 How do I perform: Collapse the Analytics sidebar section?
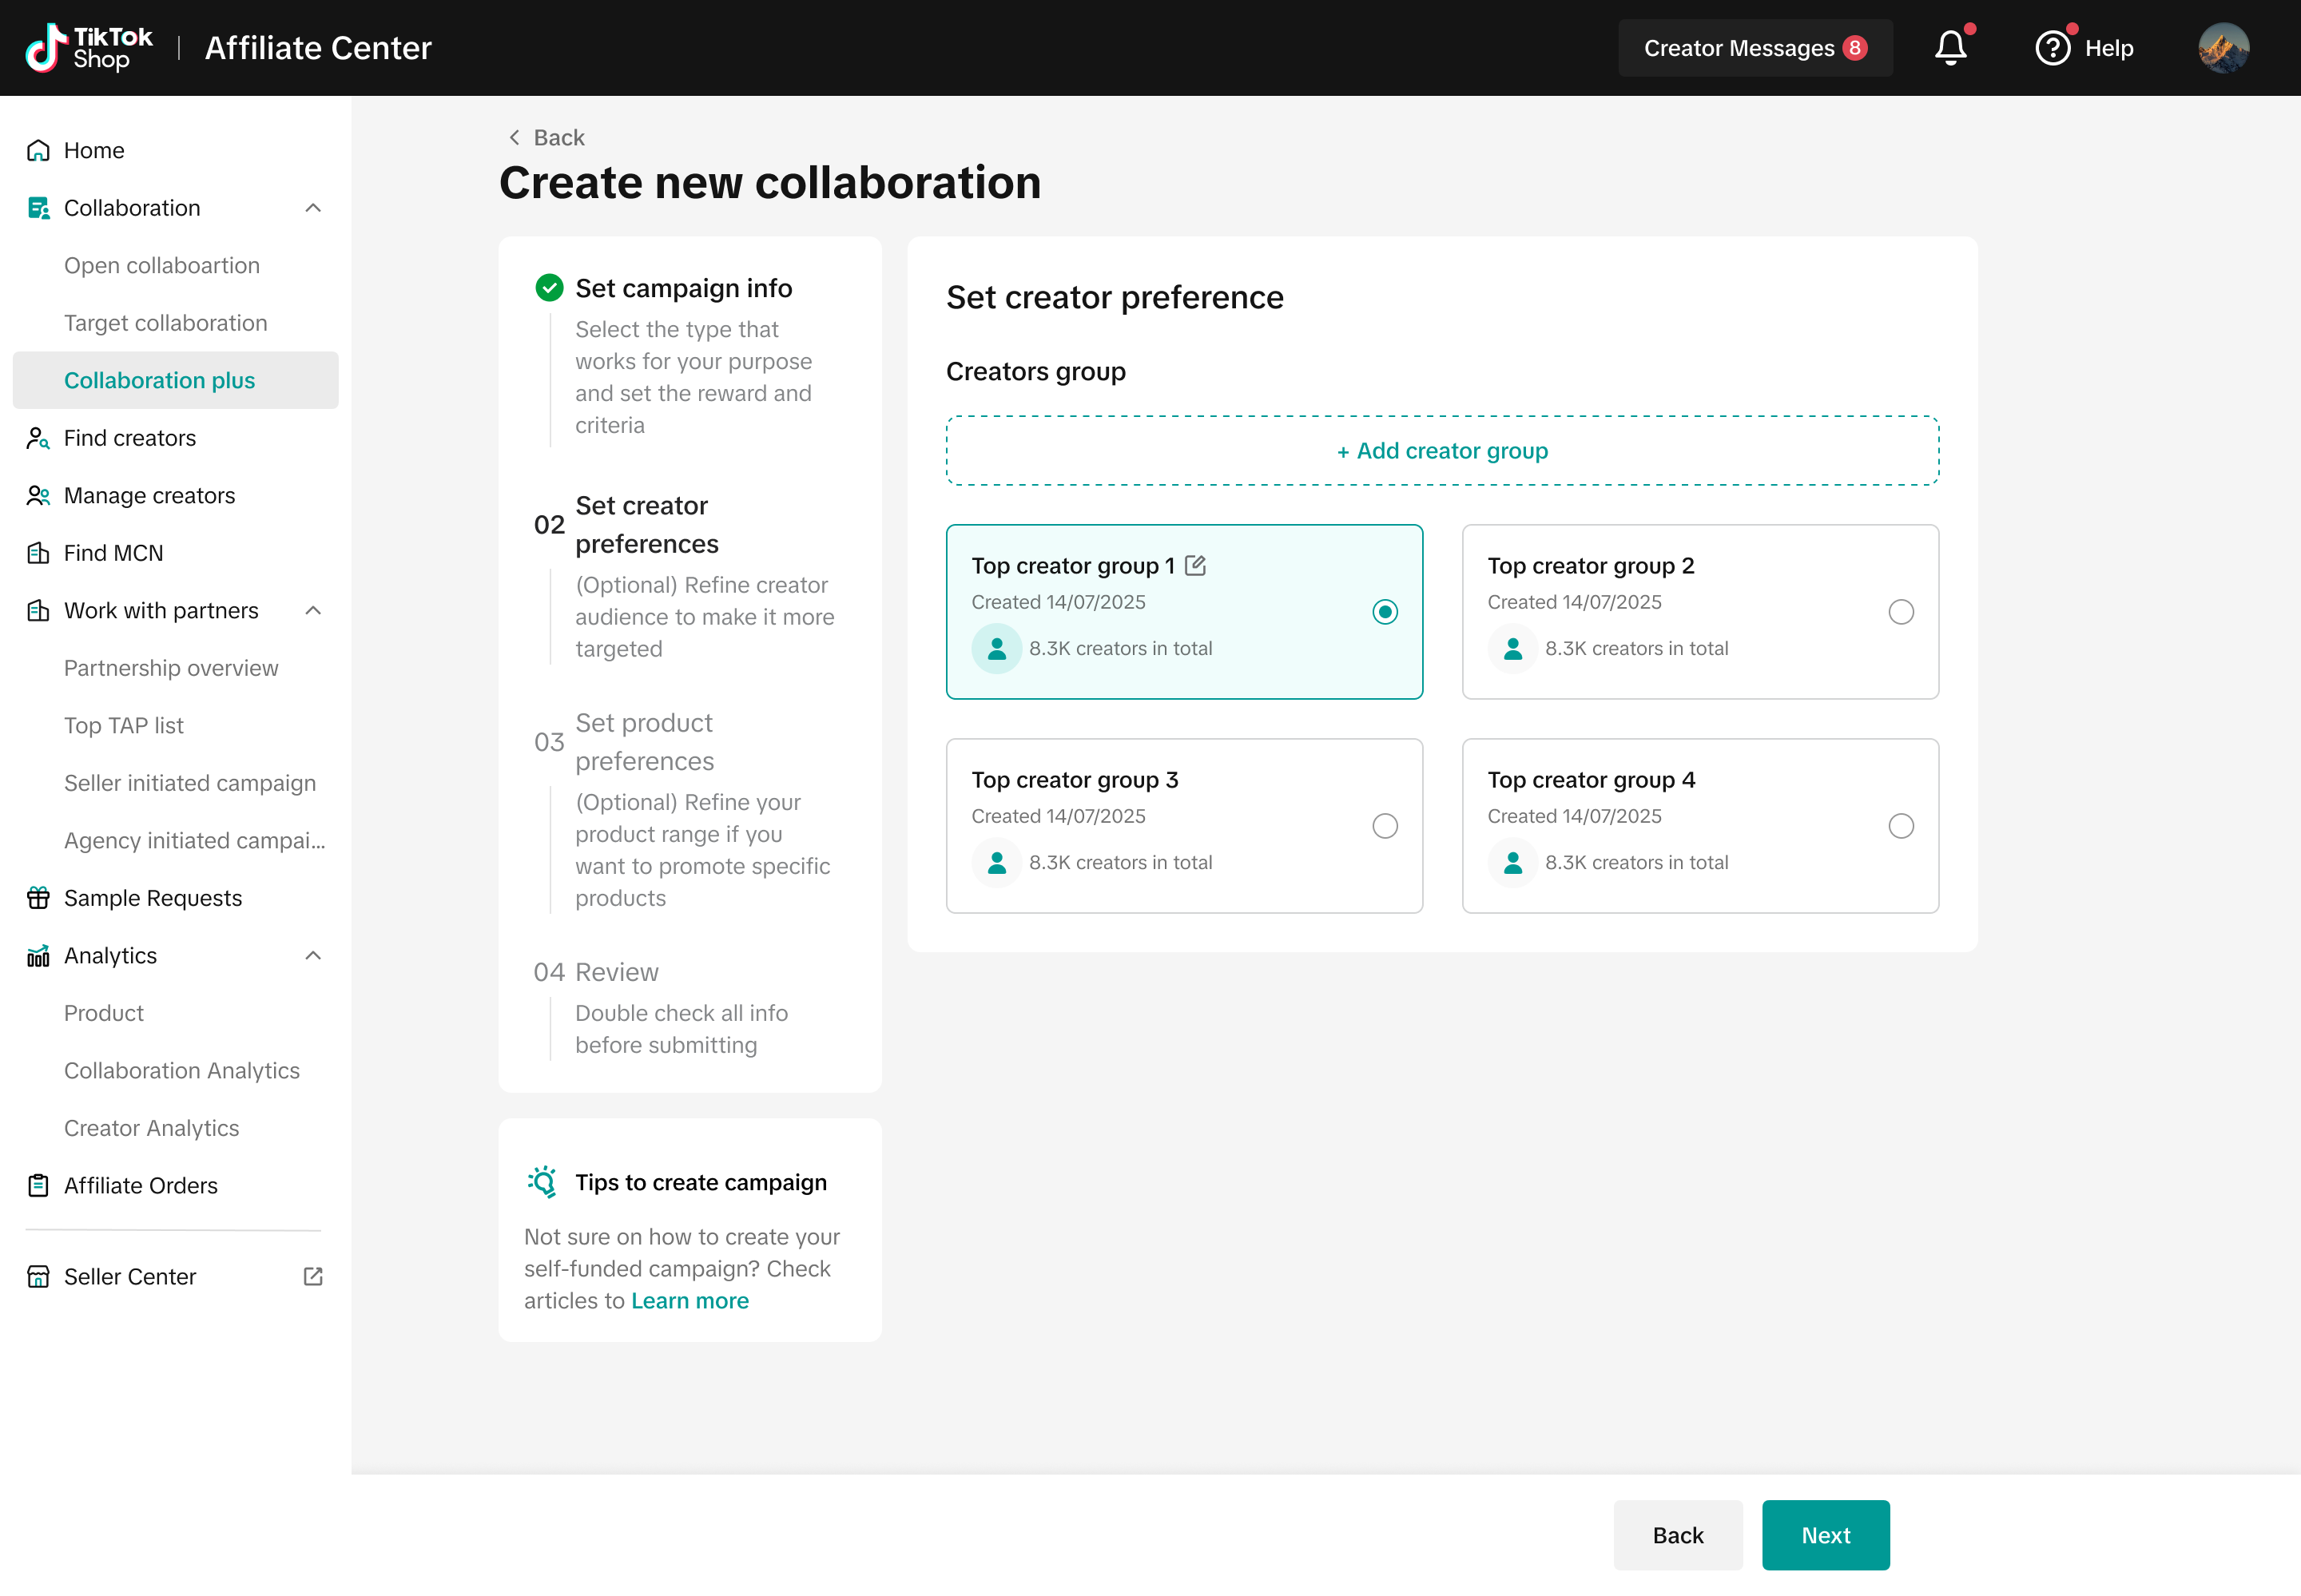coord(313,956)
